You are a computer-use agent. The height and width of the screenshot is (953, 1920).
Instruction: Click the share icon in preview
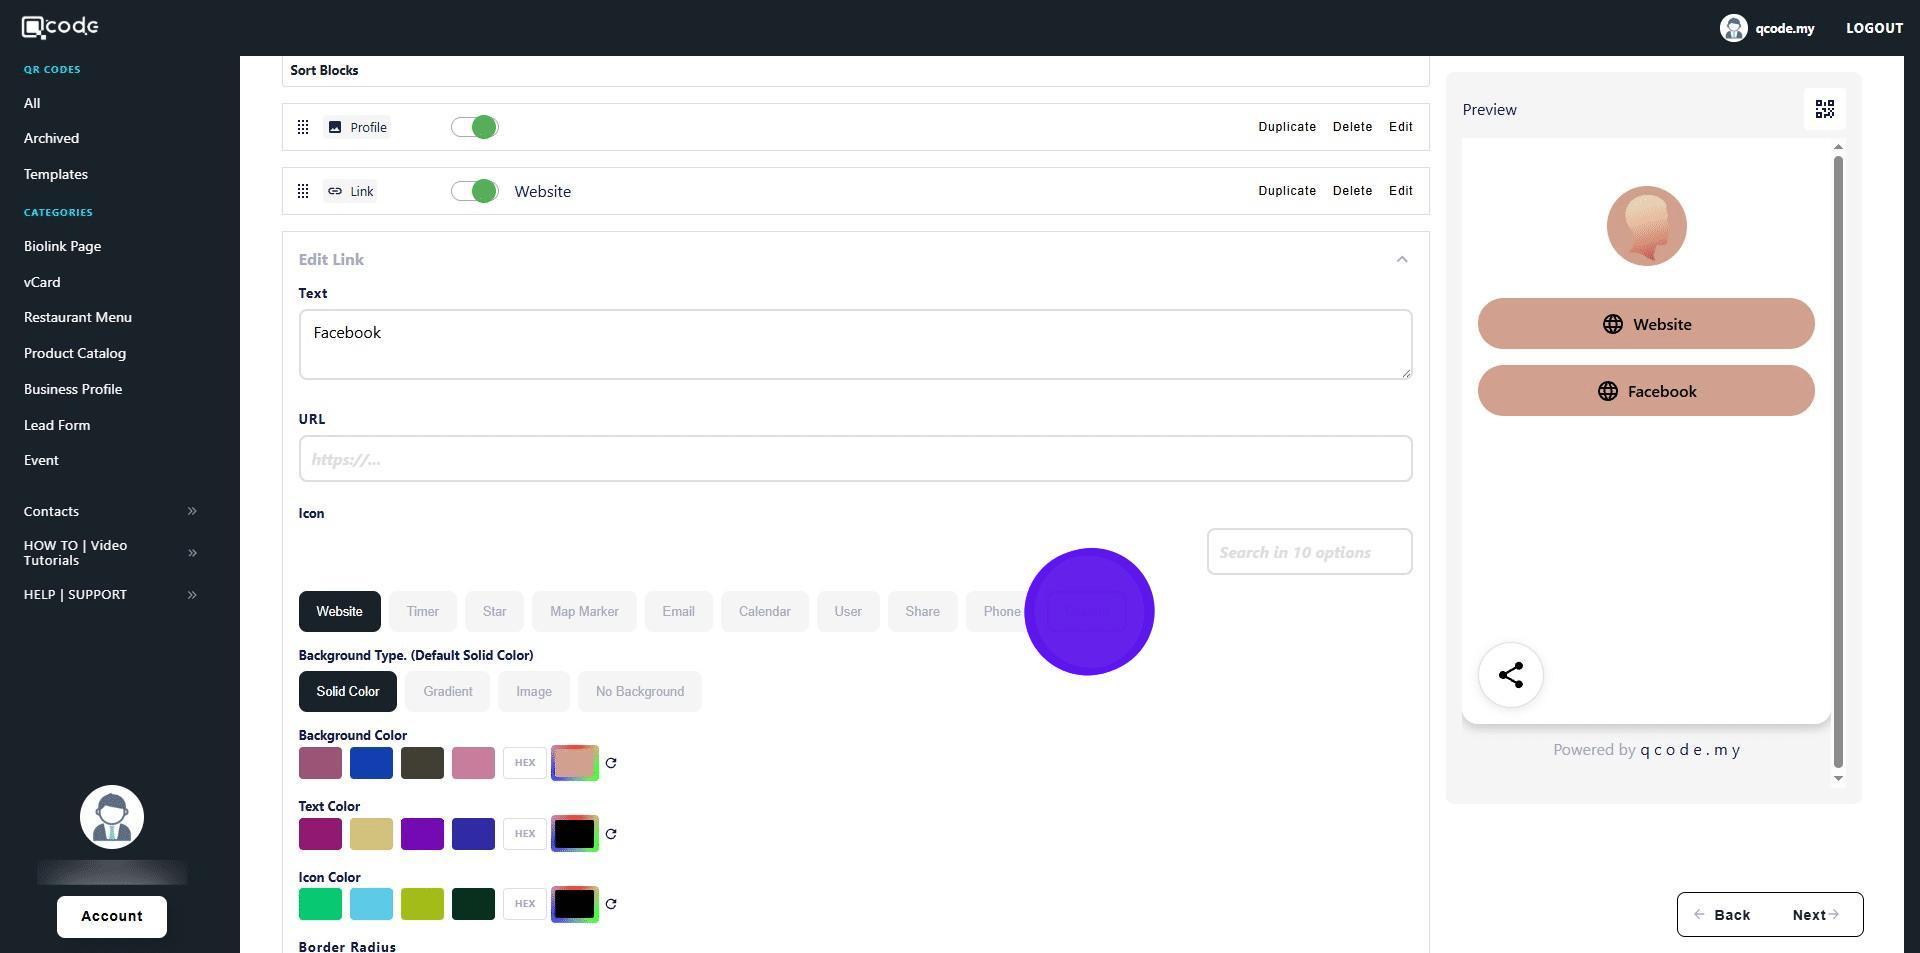coord(1510,675)
